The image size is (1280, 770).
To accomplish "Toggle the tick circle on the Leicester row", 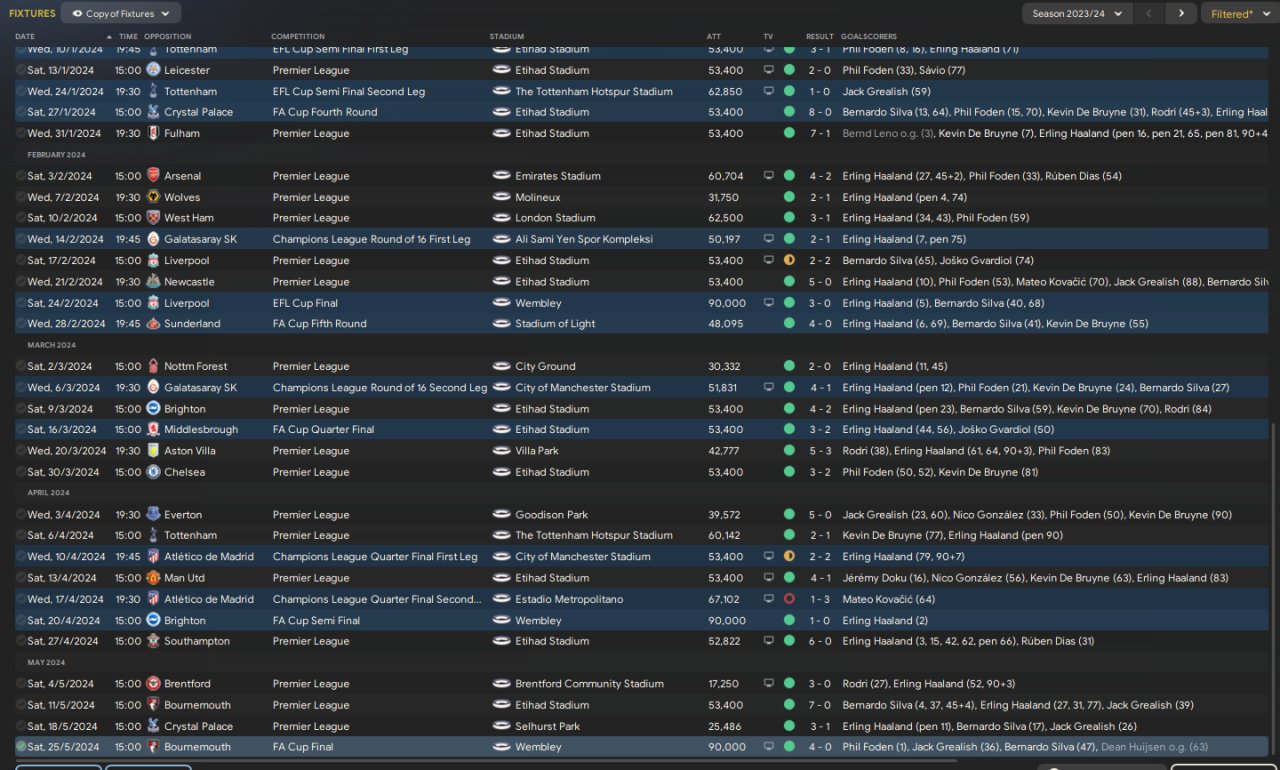I will point(21,70).
